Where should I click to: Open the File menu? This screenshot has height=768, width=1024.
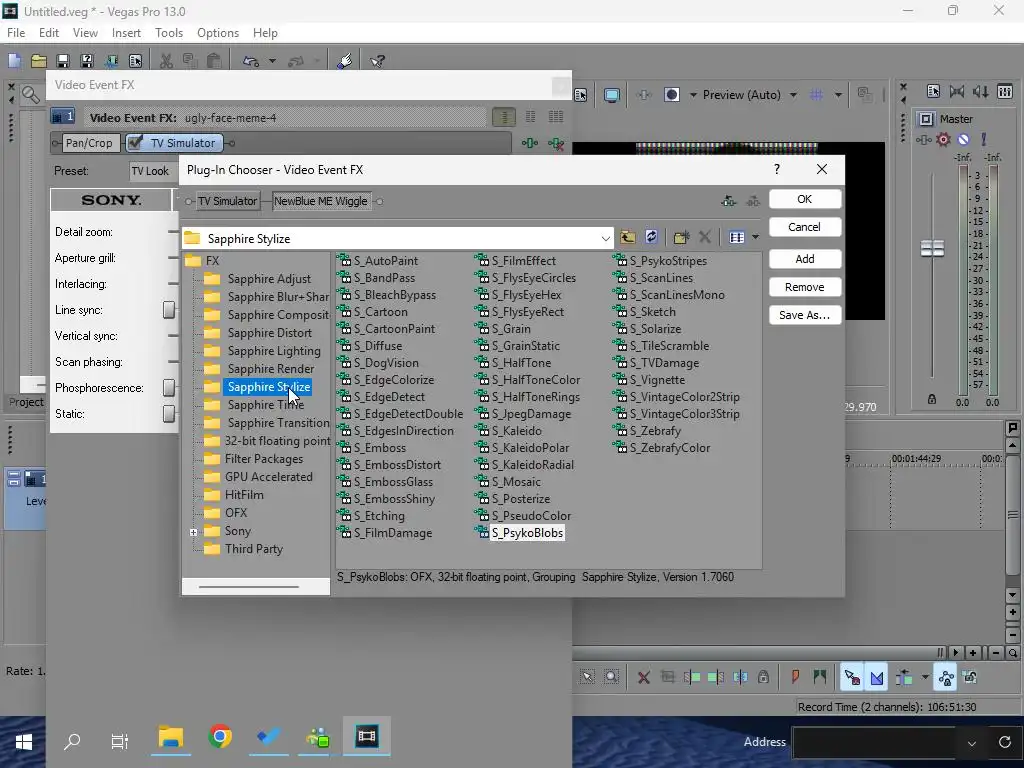pyautogui.click(x=16, y=33)
